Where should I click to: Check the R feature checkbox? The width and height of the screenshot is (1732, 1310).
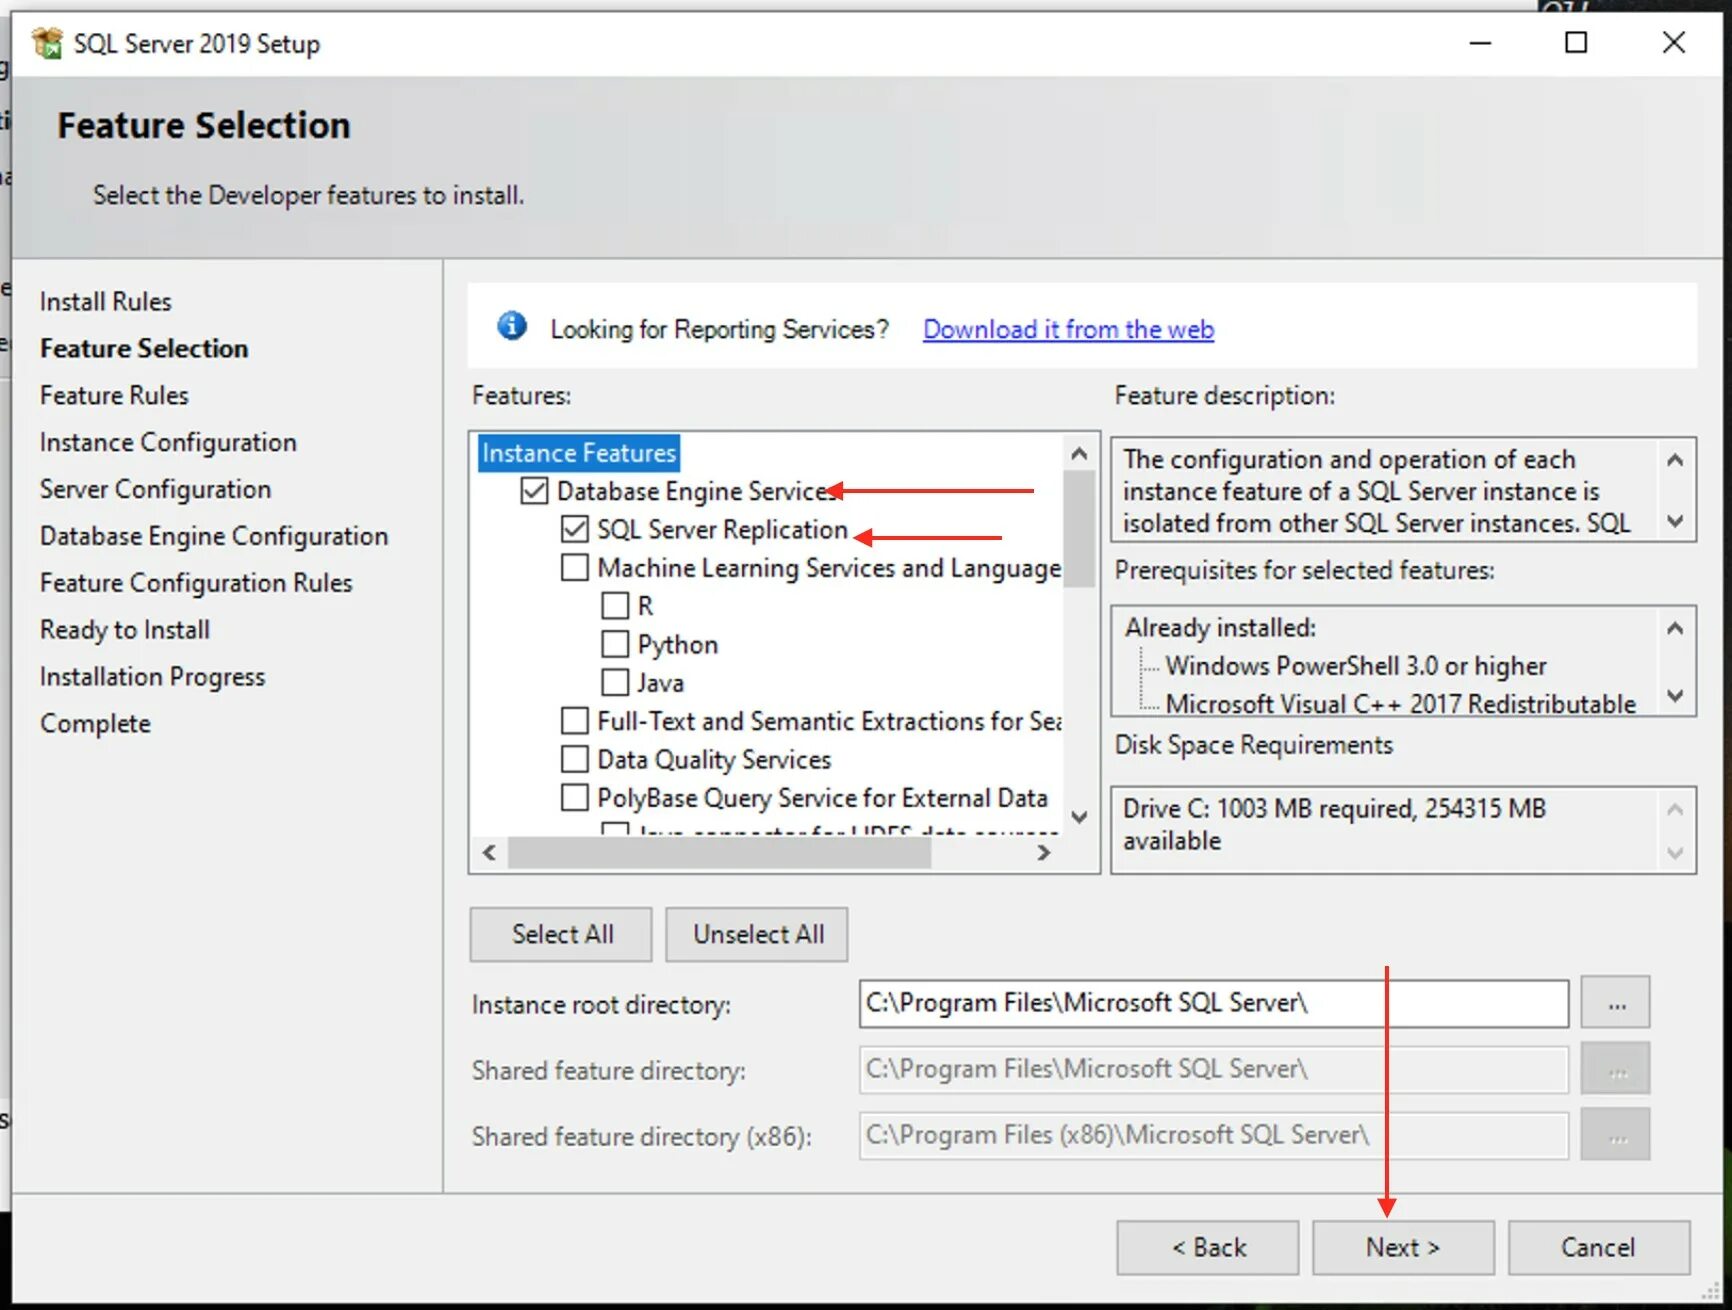tap(615, 606)
